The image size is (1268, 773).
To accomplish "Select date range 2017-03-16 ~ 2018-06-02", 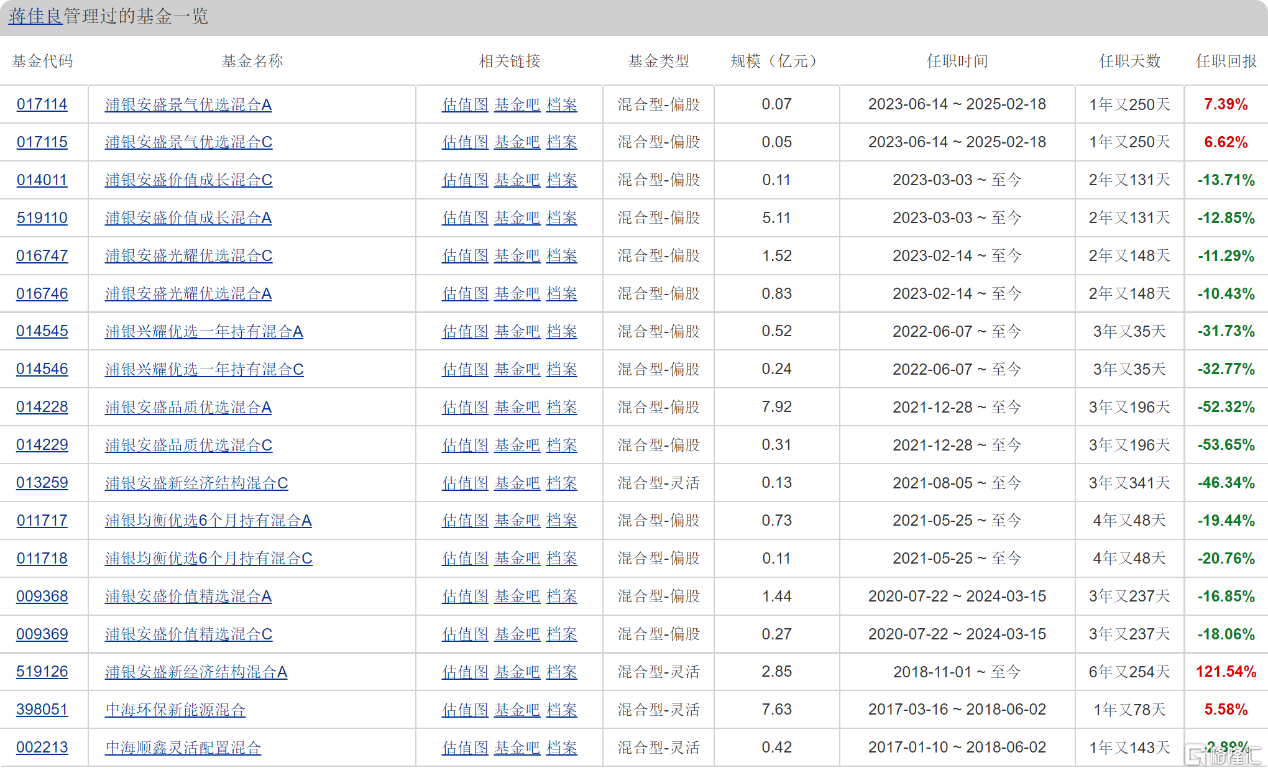I will [x=957, y=710].
